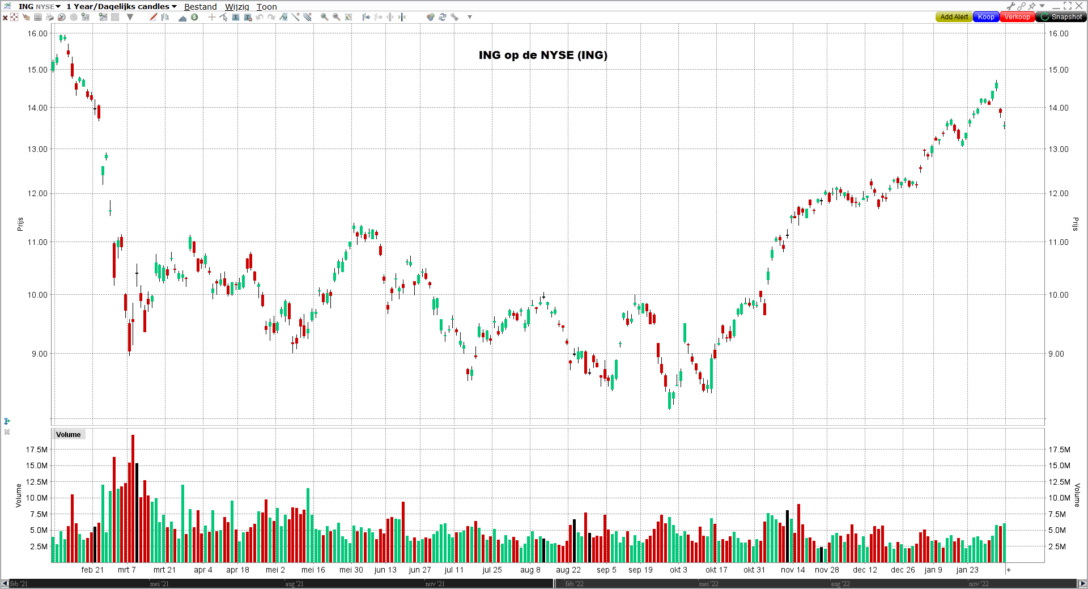Select the plain text annotation T tool
The height and width of the screenshot is (589, 1088).
tap(235, 17)
